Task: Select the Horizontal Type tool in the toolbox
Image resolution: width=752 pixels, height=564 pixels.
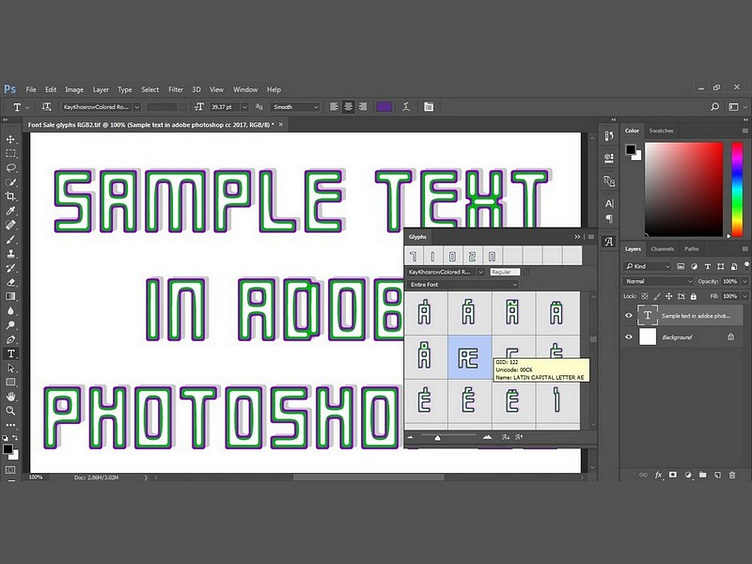Action: point(11,354)
